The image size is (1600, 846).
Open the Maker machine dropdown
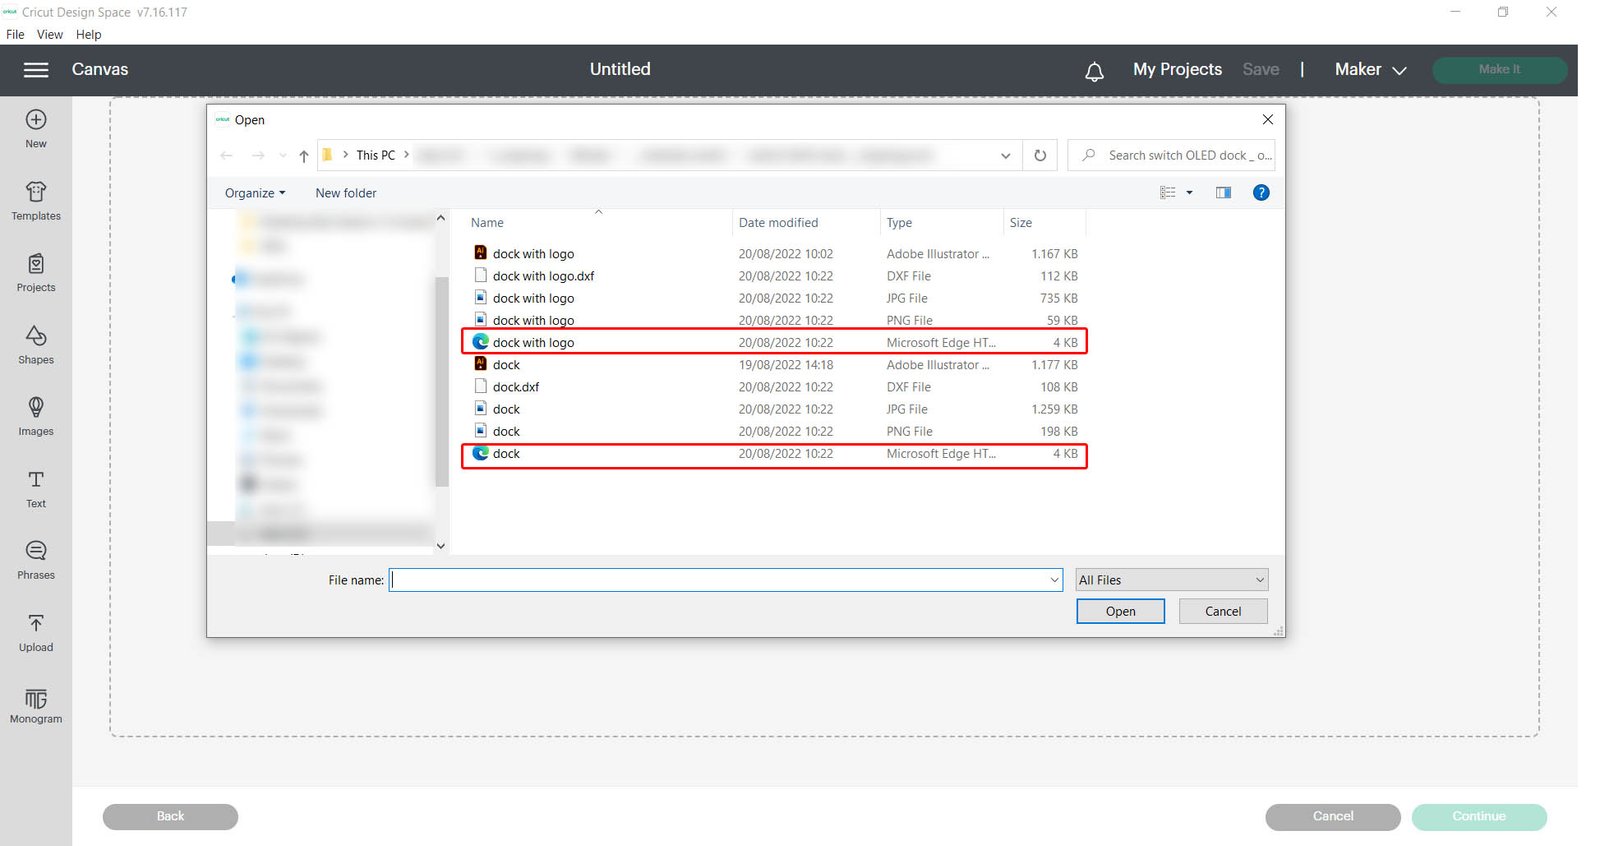click(1370, 70)
